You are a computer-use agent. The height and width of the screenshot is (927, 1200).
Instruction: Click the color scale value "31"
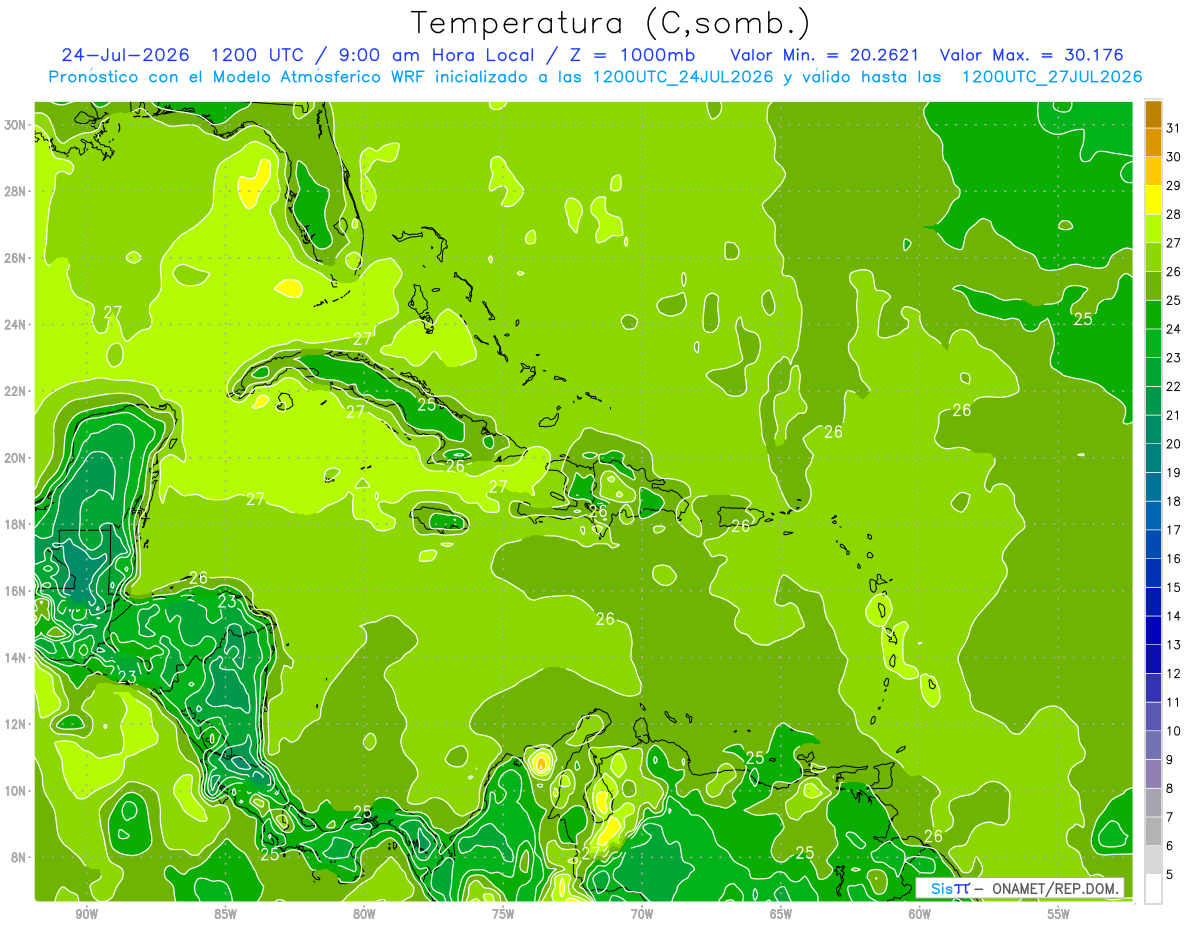[1174, 127]
